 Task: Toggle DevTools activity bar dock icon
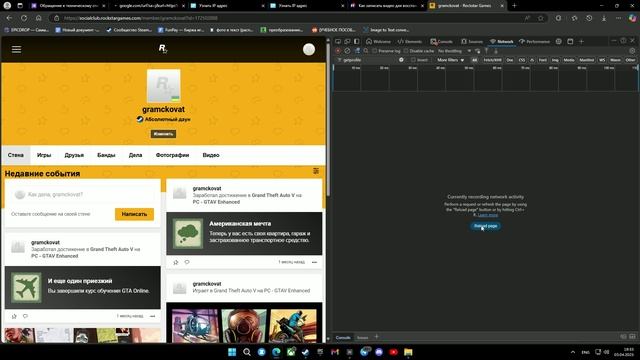pos(357,41)
